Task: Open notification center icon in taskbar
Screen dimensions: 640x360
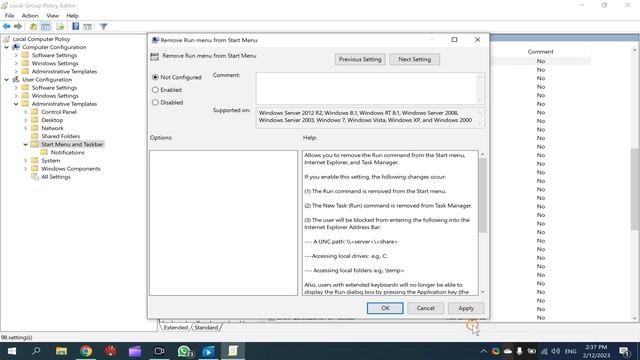Action: point(624,351)
